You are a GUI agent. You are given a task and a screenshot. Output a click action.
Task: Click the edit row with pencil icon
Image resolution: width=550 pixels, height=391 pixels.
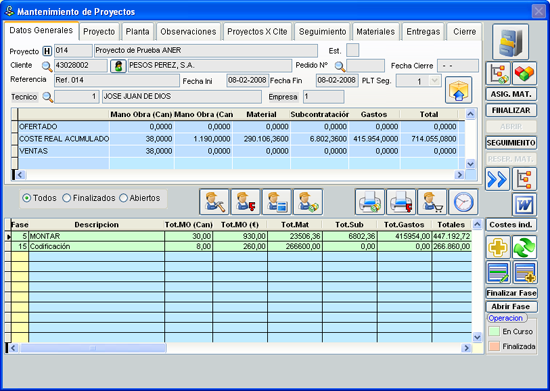pyautogui.click(x=498, y=272)
